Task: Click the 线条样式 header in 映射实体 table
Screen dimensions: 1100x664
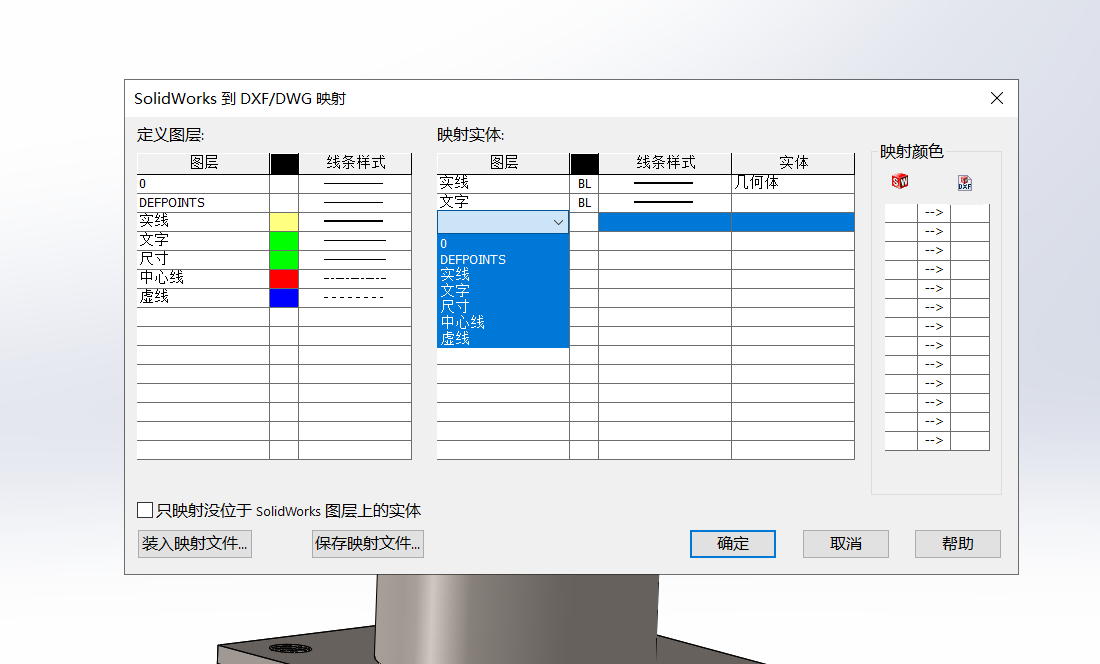Action: 665,163
